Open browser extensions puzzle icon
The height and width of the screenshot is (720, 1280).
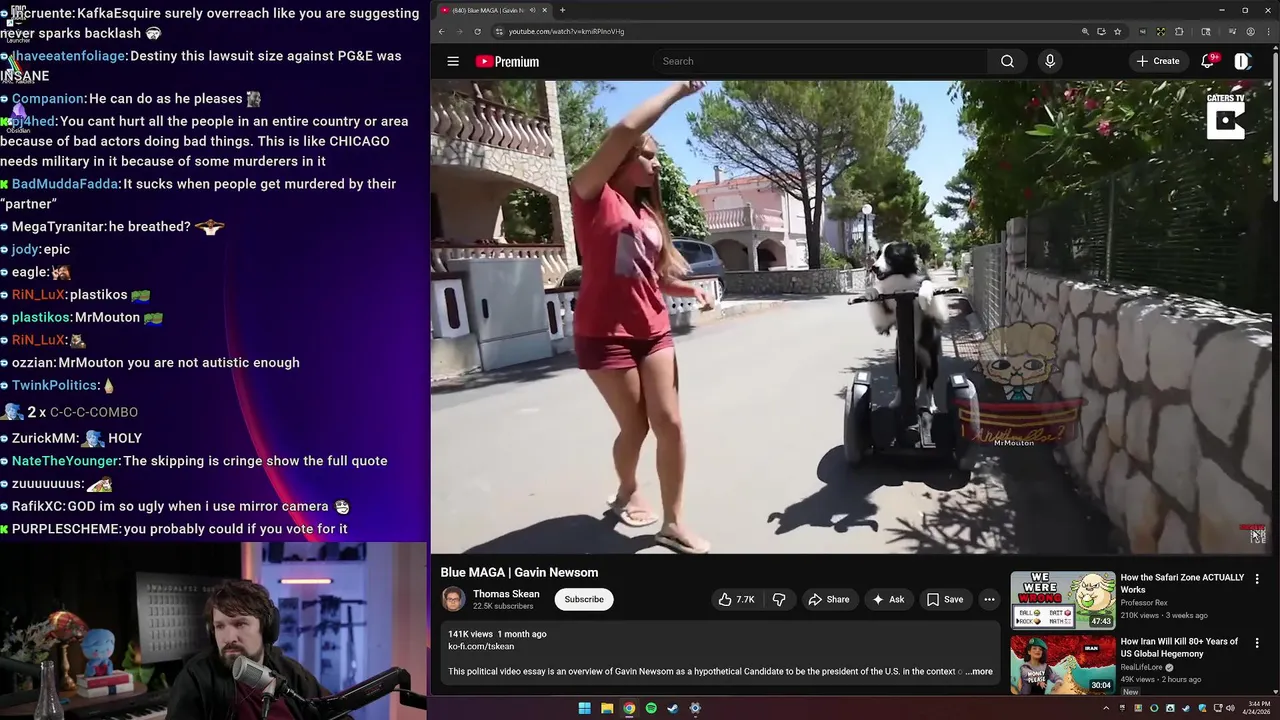(1179, 31)
